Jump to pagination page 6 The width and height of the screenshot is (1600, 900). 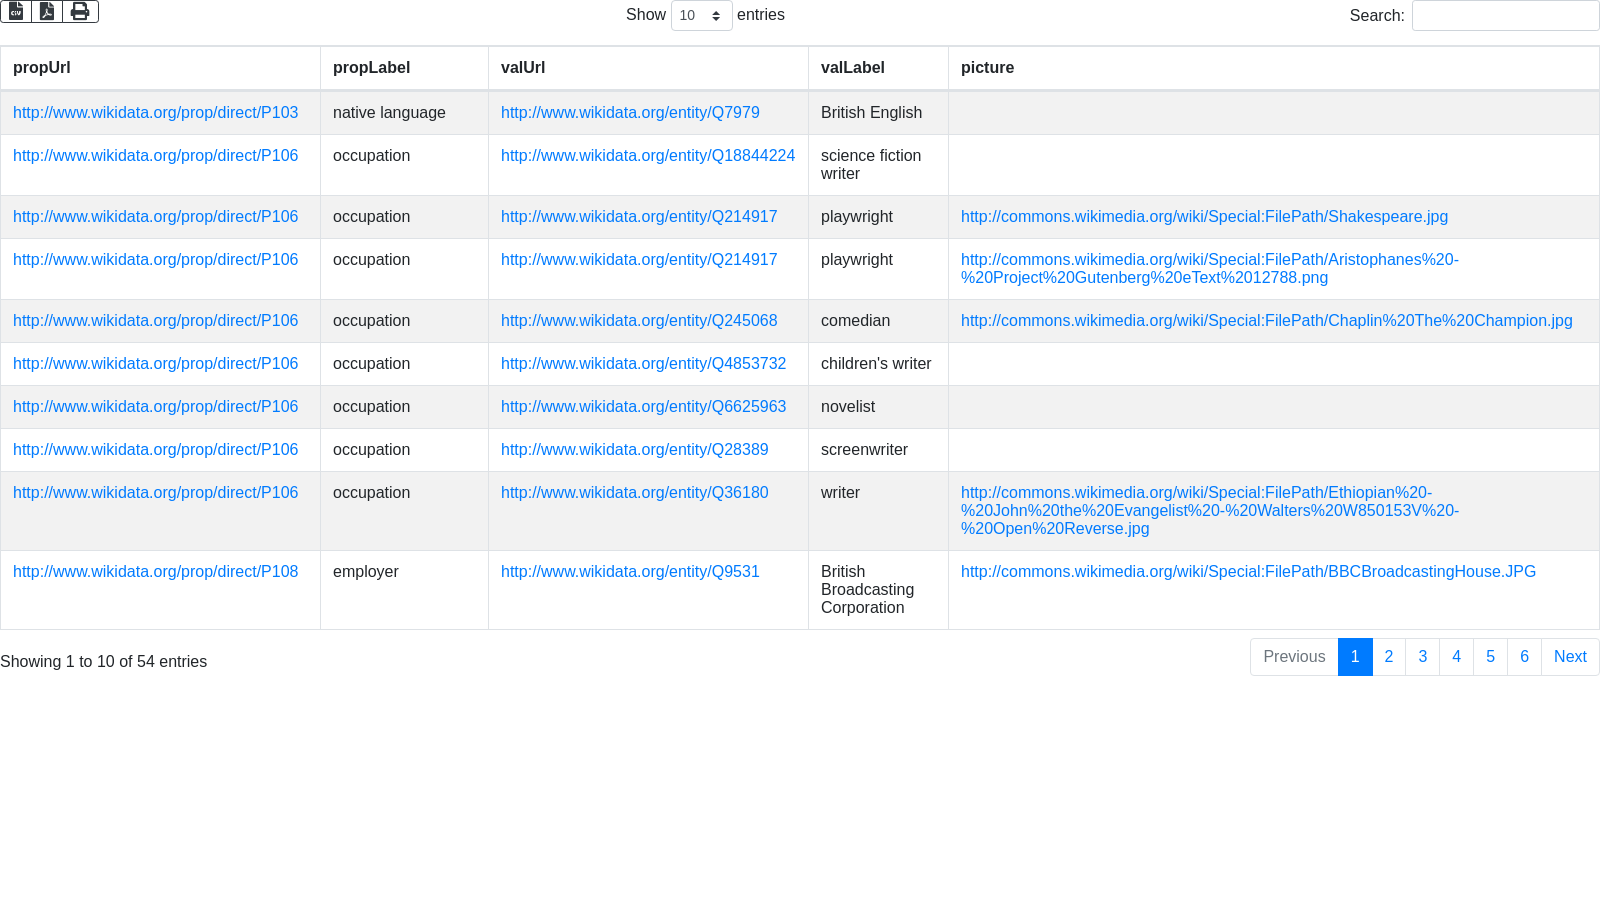(x=1524, y=657)
